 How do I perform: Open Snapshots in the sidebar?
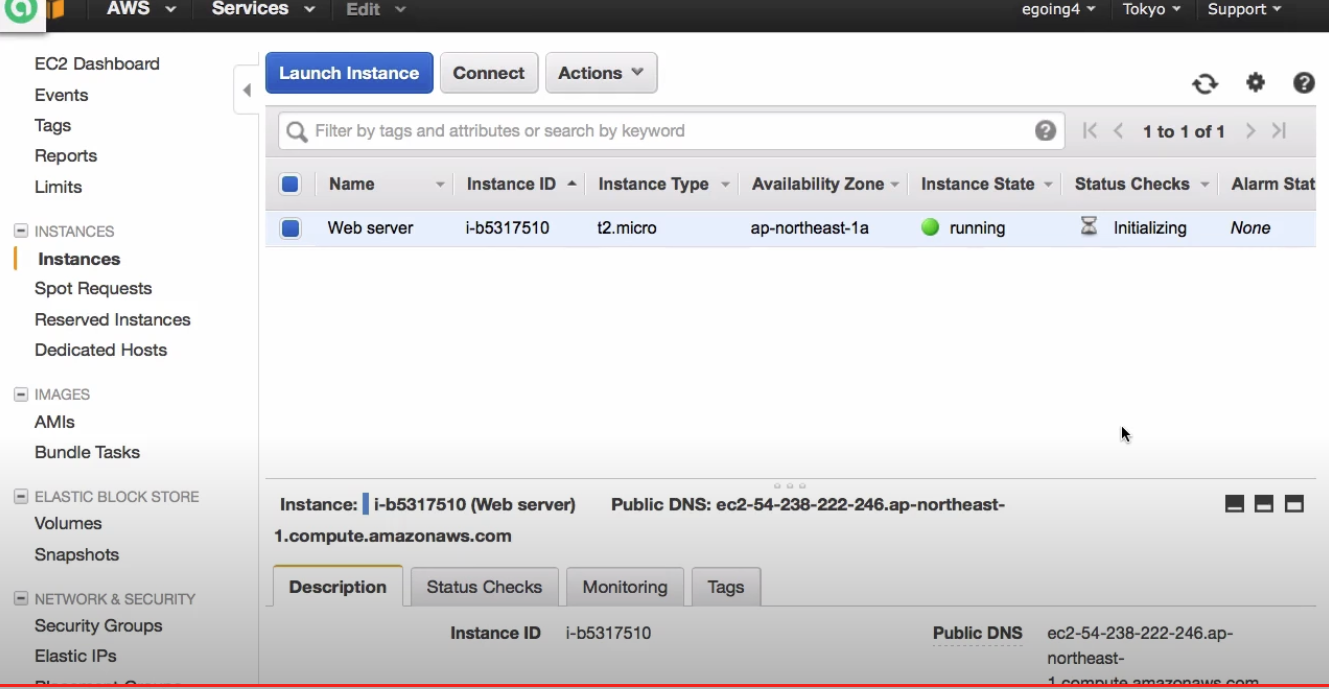(77, 555)
